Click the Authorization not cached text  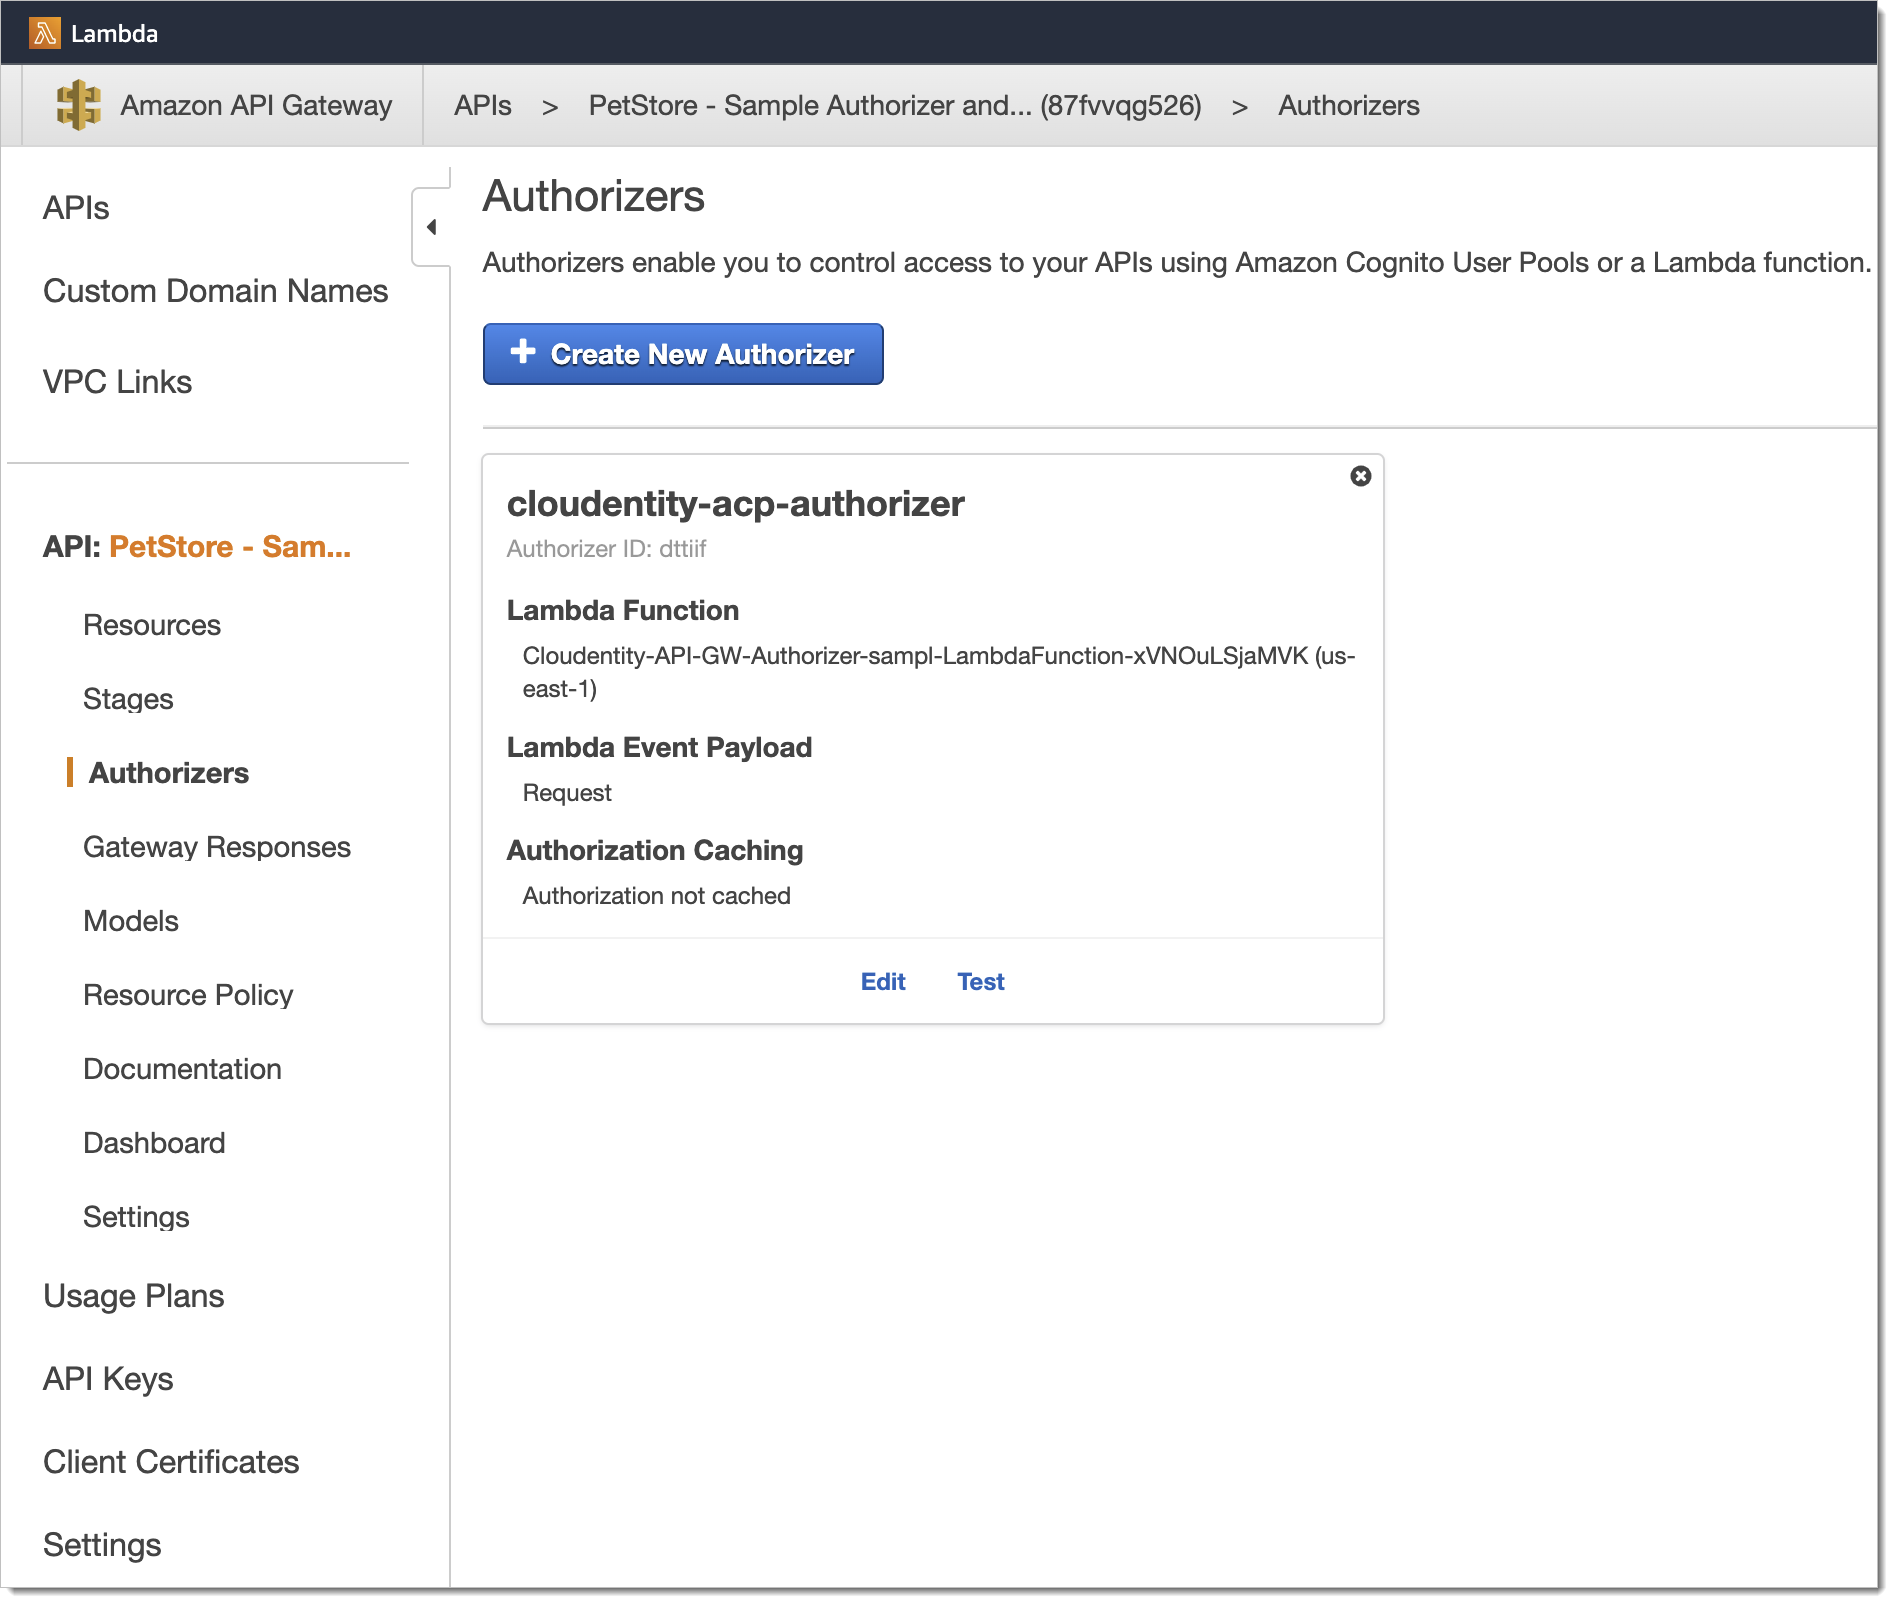(x=657, y=896)
